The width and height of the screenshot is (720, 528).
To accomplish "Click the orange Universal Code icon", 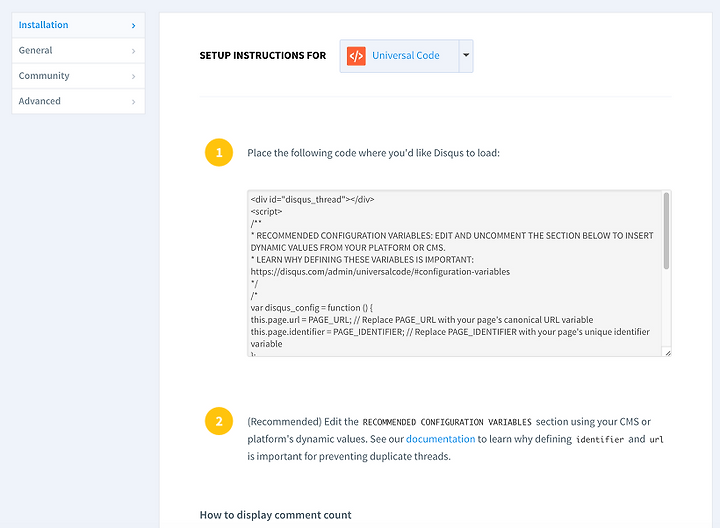I will (356, 56).
